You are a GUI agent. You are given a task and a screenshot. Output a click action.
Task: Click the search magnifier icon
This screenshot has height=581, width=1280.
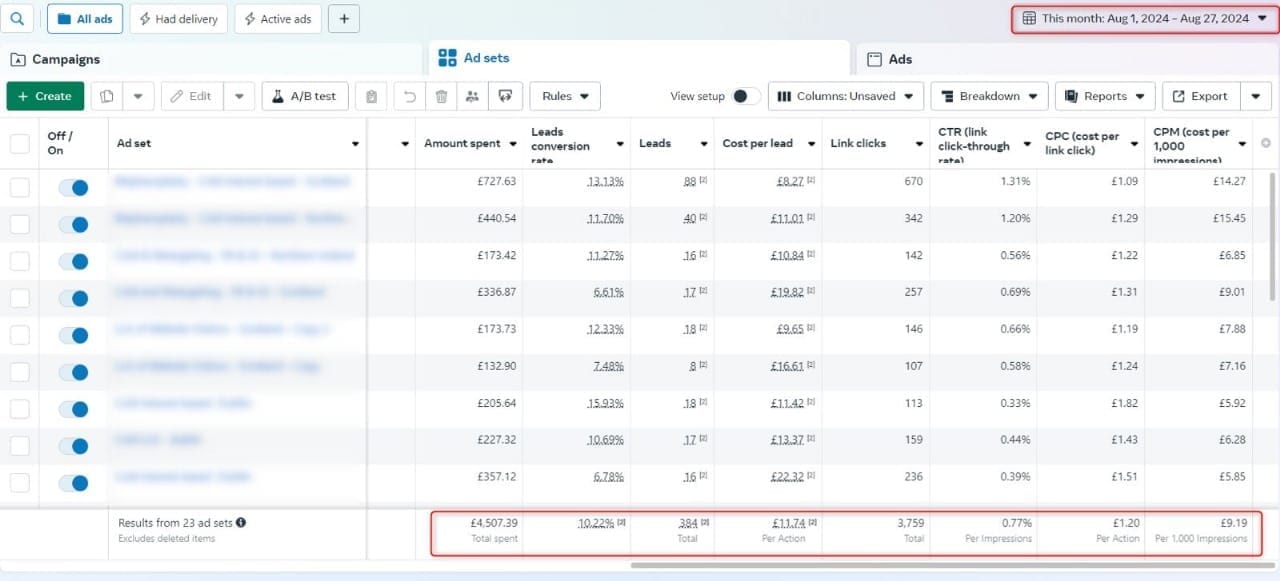pyautogui.click(x=17, y=19)
